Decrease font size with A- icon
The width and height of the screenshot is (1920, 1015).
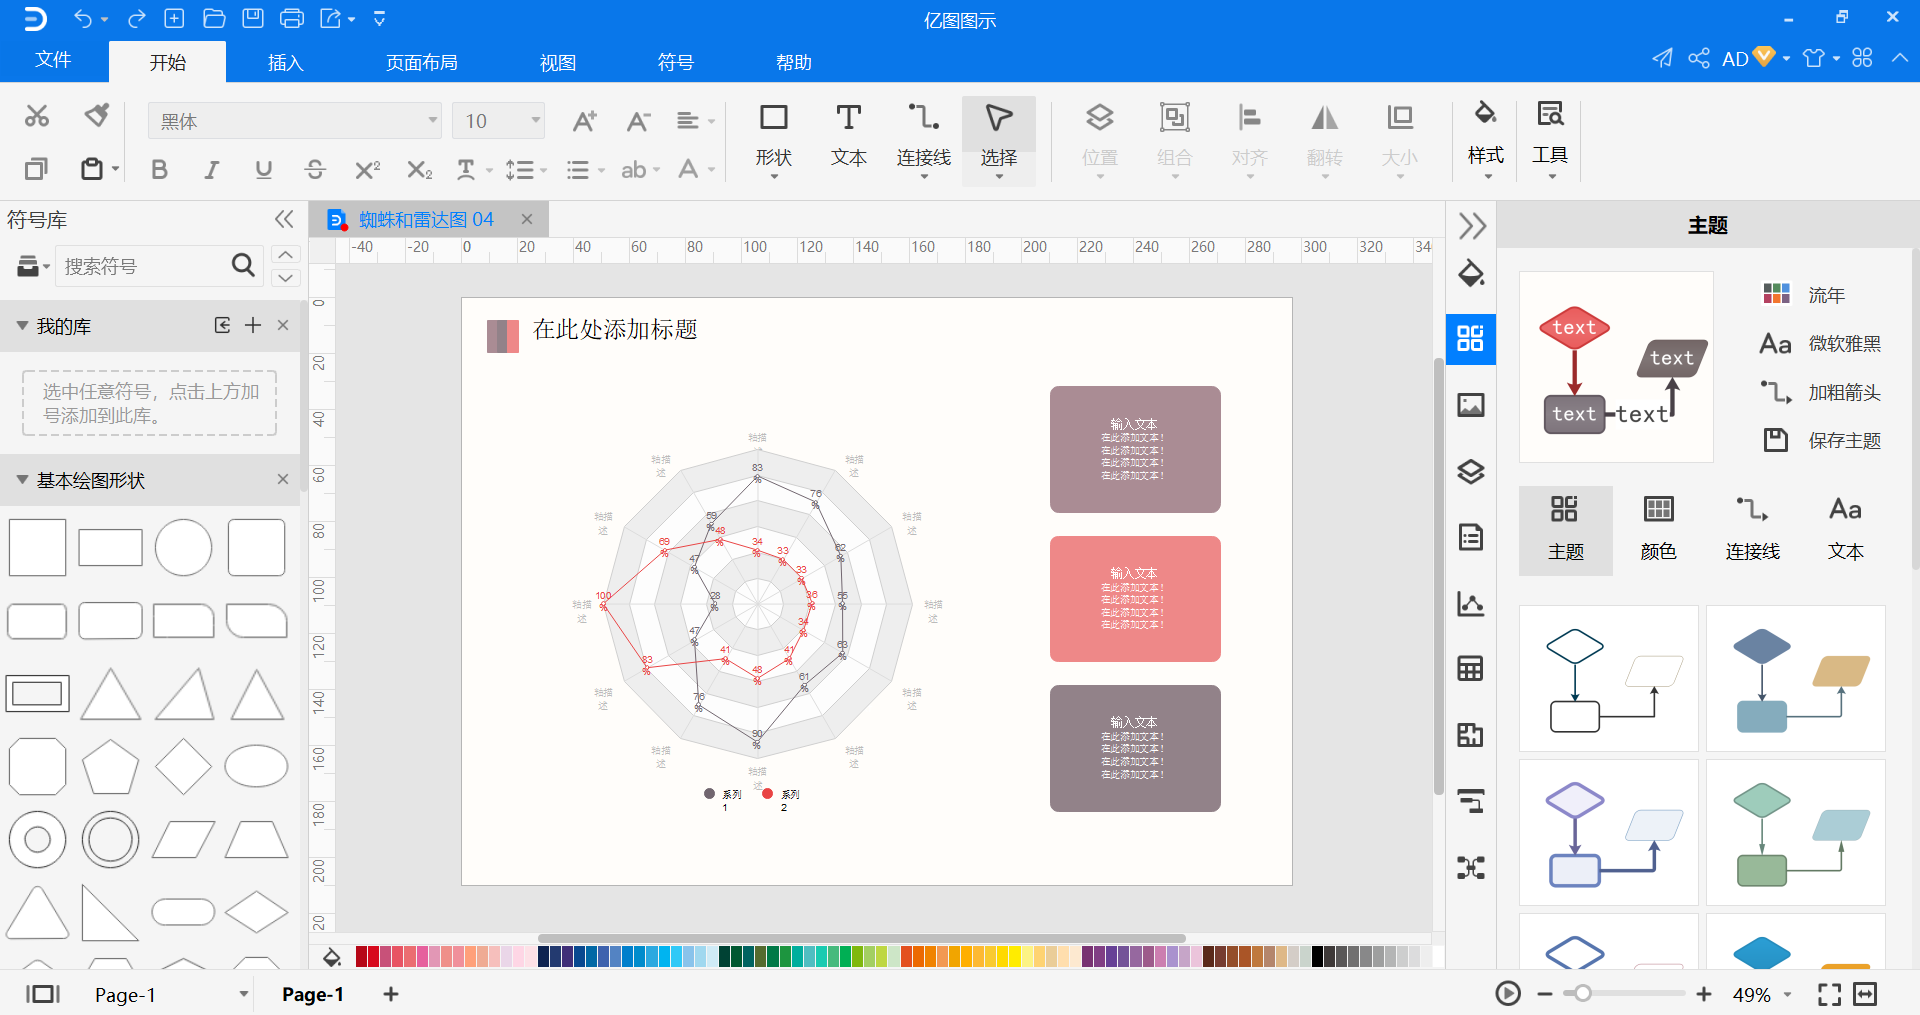(639, 121)
